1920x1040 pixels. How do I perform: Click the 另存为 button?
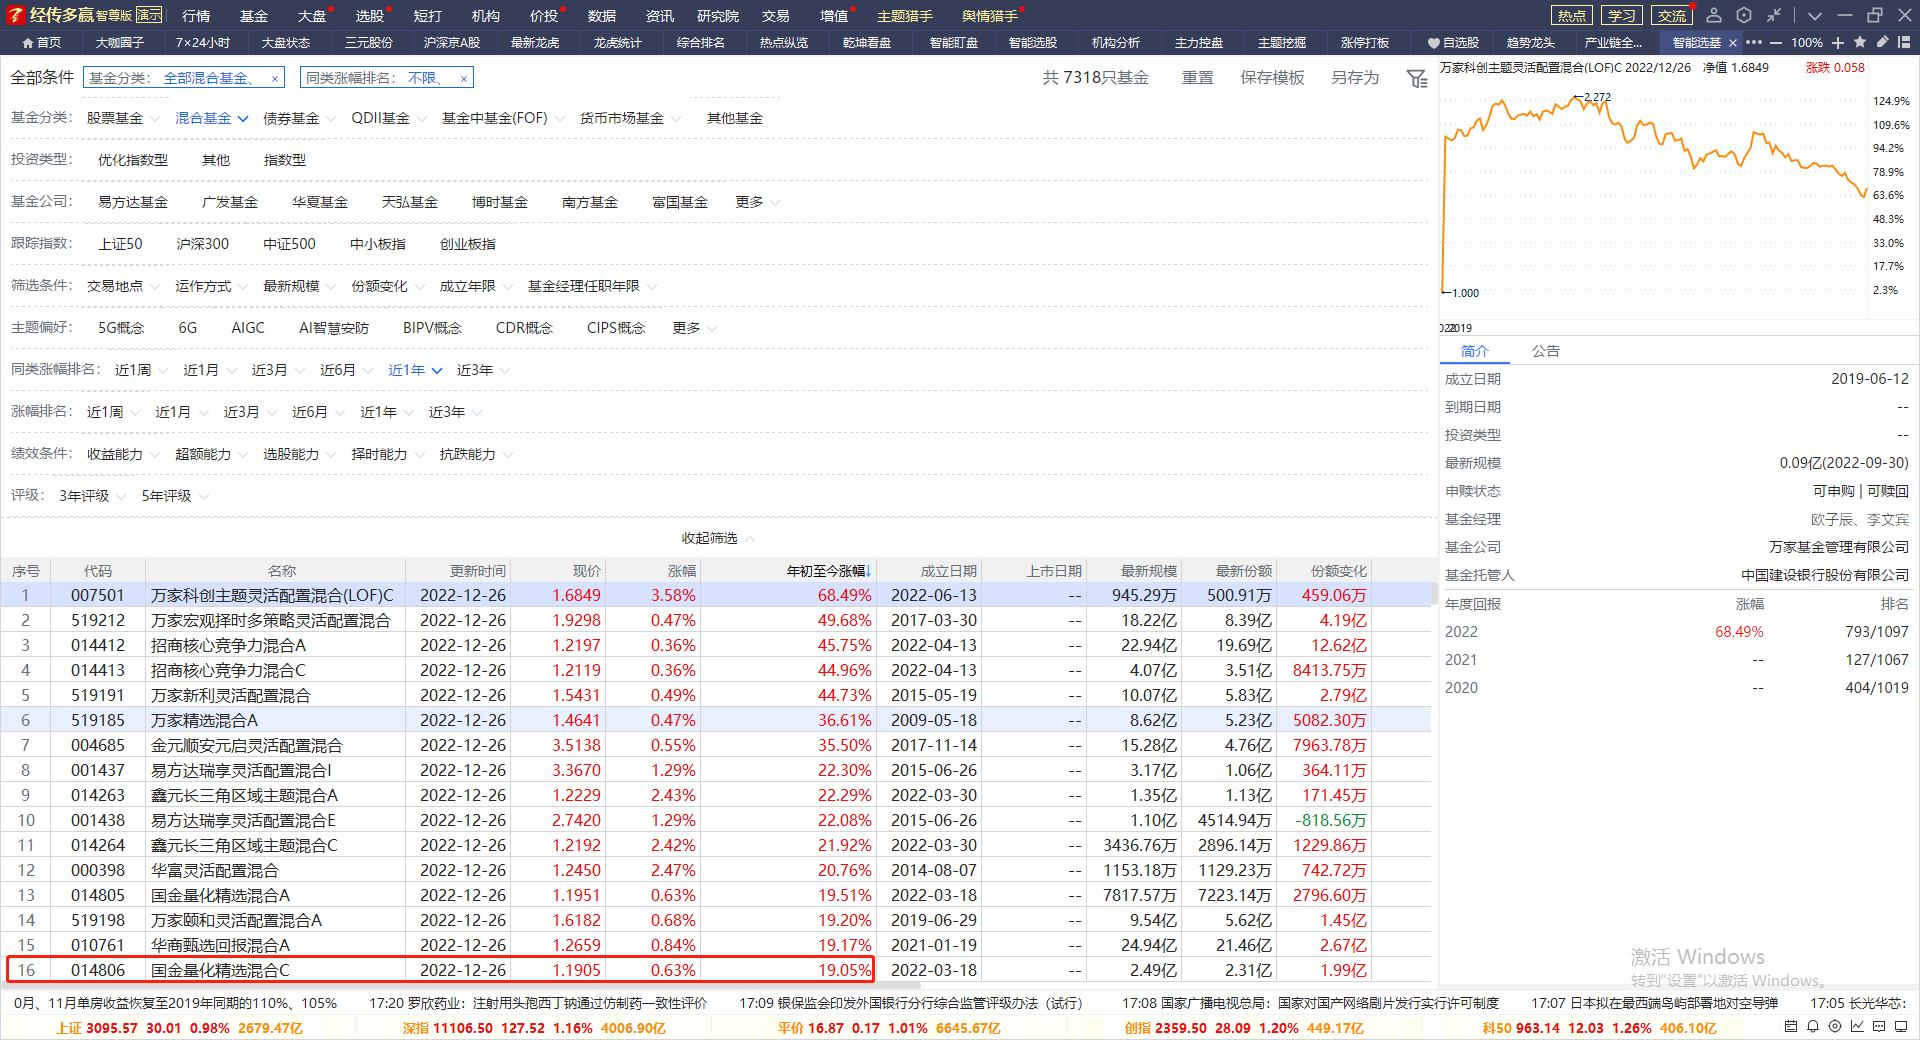1355,78
